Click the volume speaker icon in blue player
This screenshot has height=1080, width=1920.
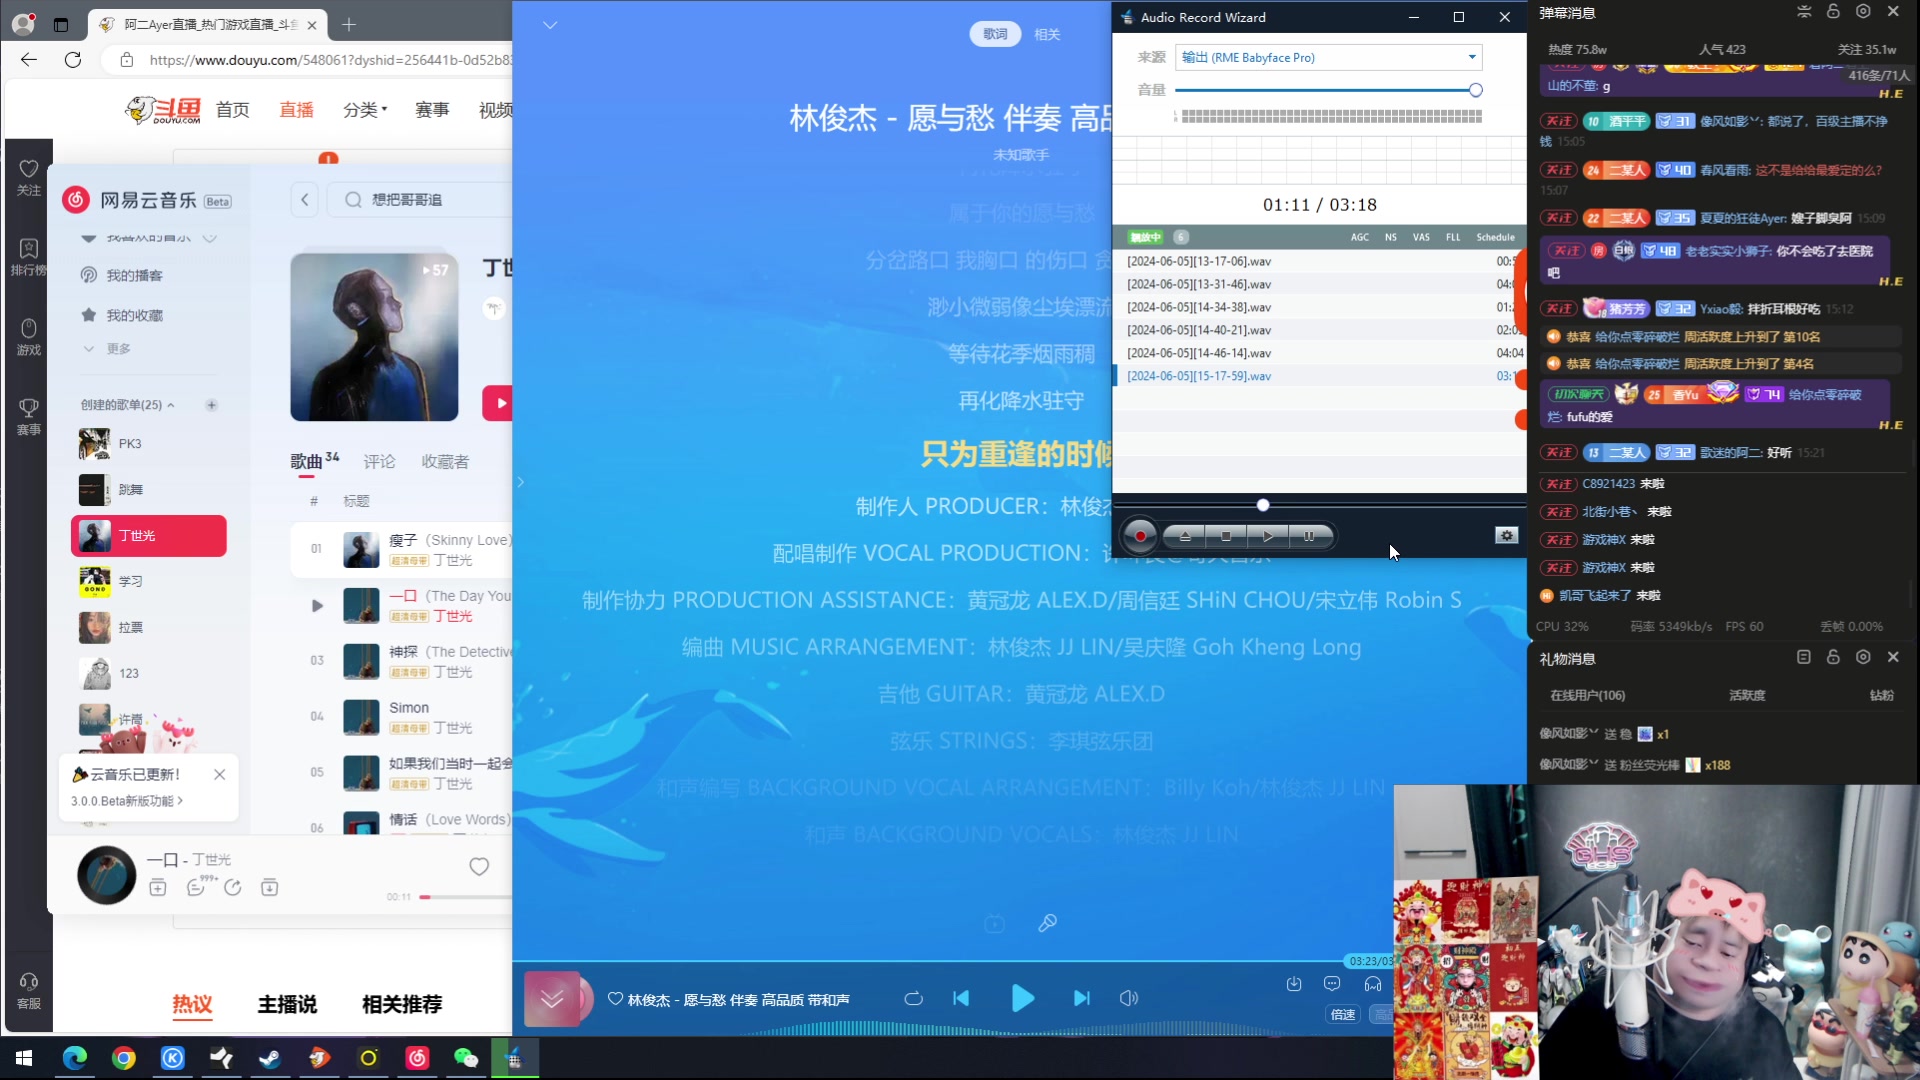pos(1129,998)
